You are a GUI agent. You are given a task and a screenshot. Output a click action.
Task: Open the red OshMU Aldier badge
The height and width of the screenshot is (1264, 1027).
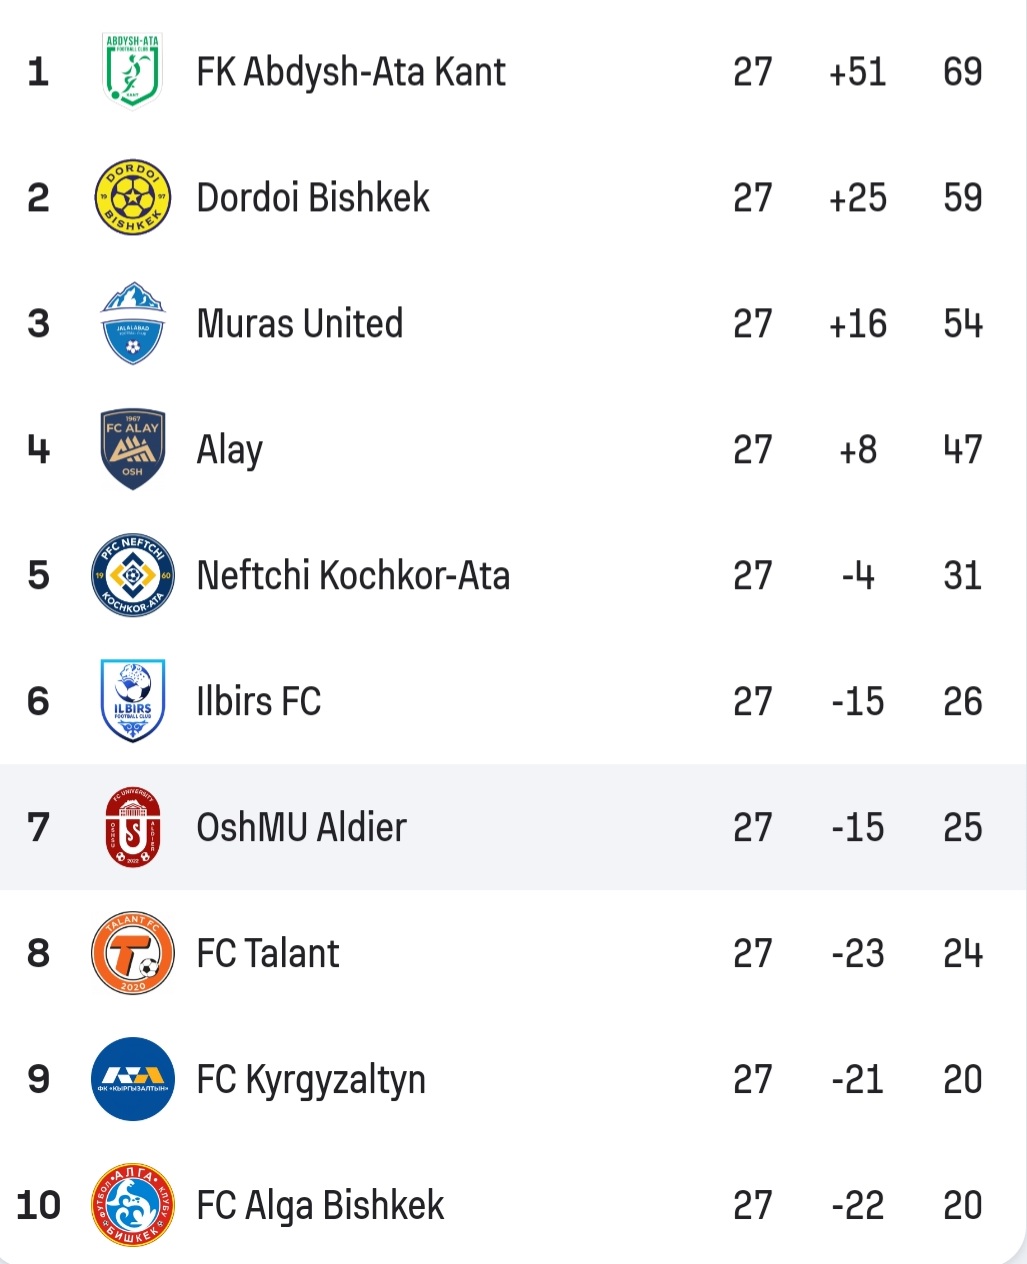[132, 827]
